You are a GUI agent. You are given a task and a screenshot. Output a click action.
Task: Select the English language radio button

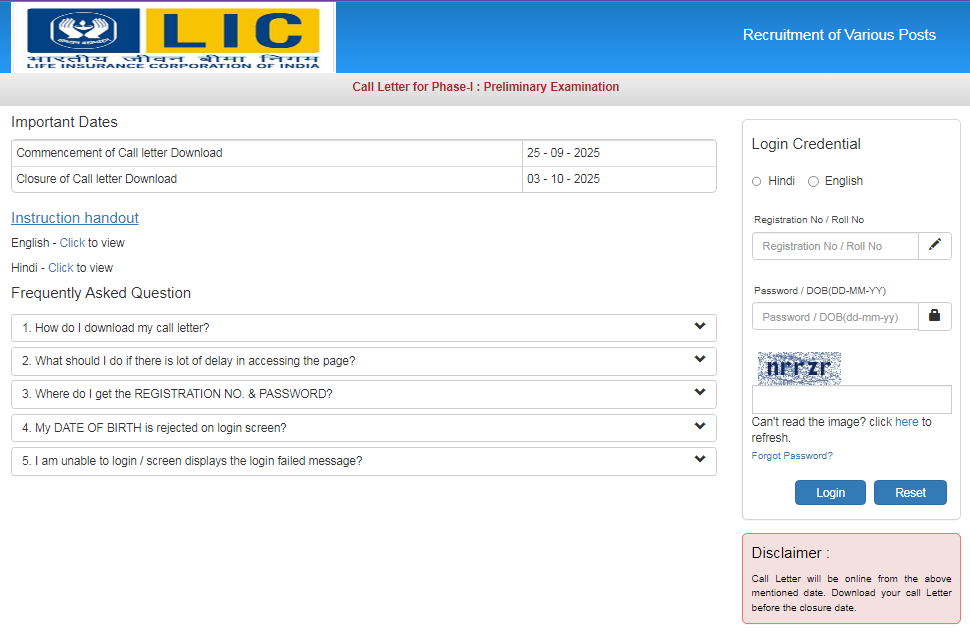point(813,181)
